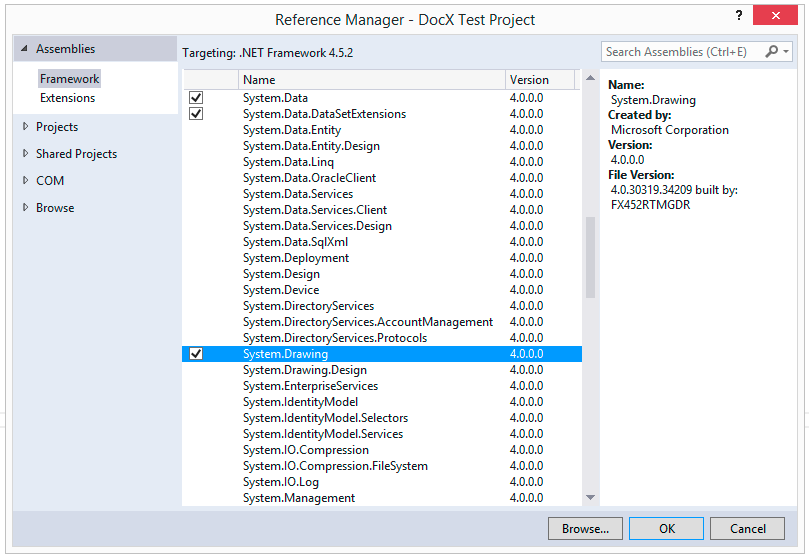Select the System.Device row
Image resolution: width=809 pixels, height=560 pixels.
point(382,290)
